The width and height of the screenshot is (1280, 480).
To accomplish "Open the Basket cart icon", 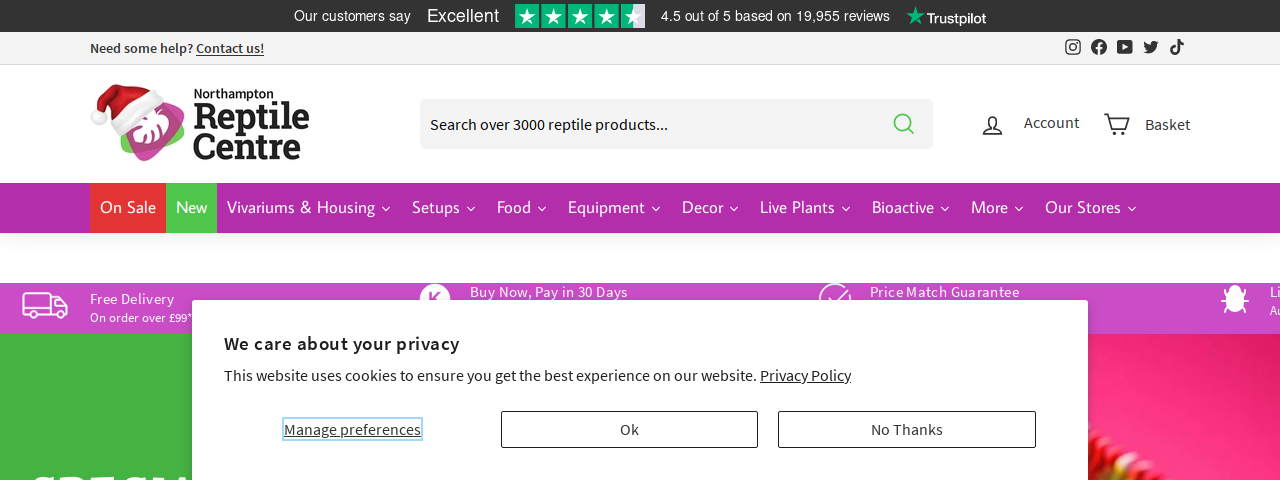I will (1117, 124).
